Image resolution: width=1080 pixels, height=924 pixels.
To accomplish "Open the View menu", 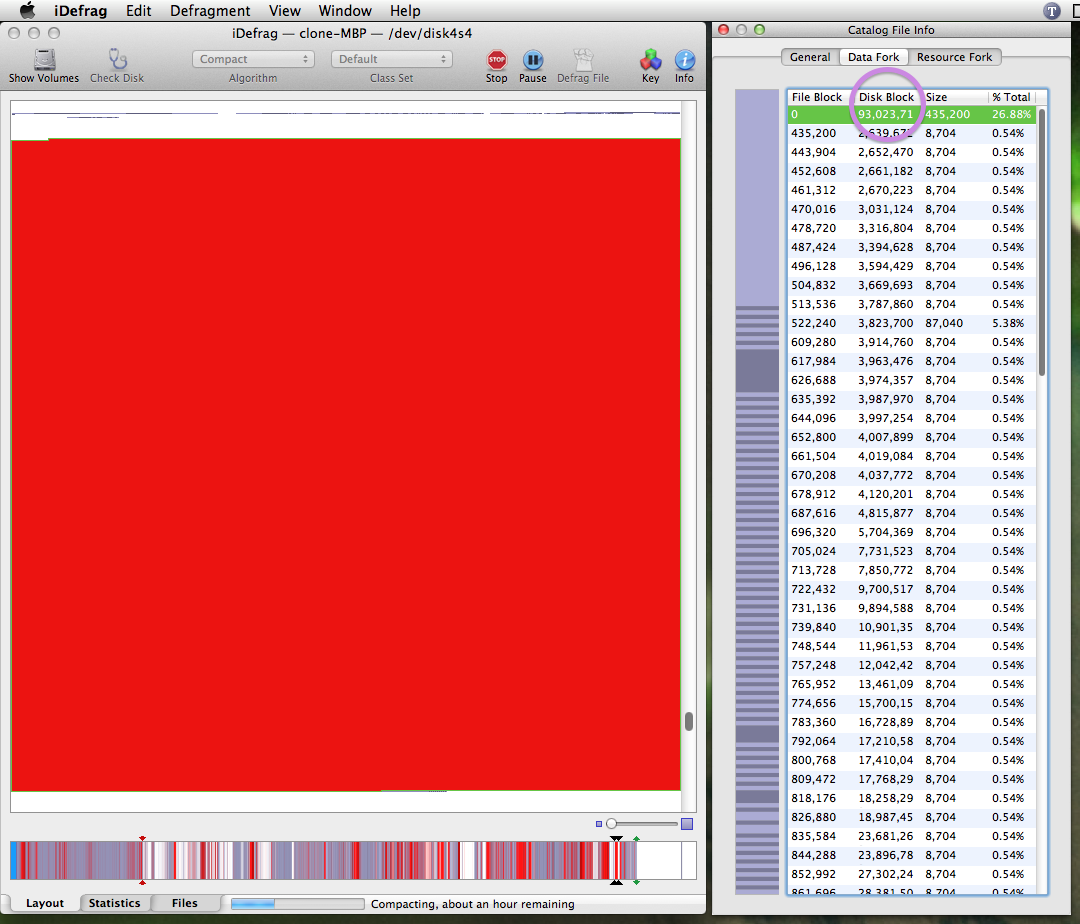I will [x=284, y=10].
